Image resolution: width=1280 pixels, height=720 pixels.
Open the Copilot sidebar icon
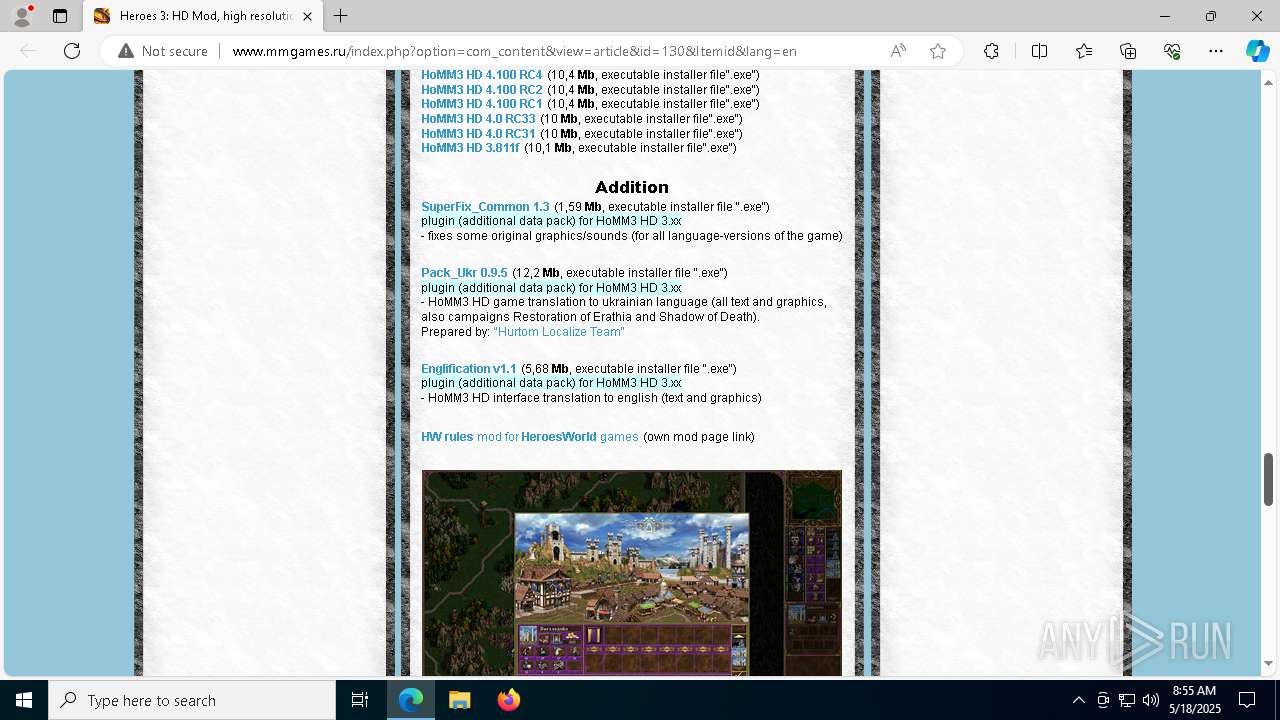tap(1257, 51)
